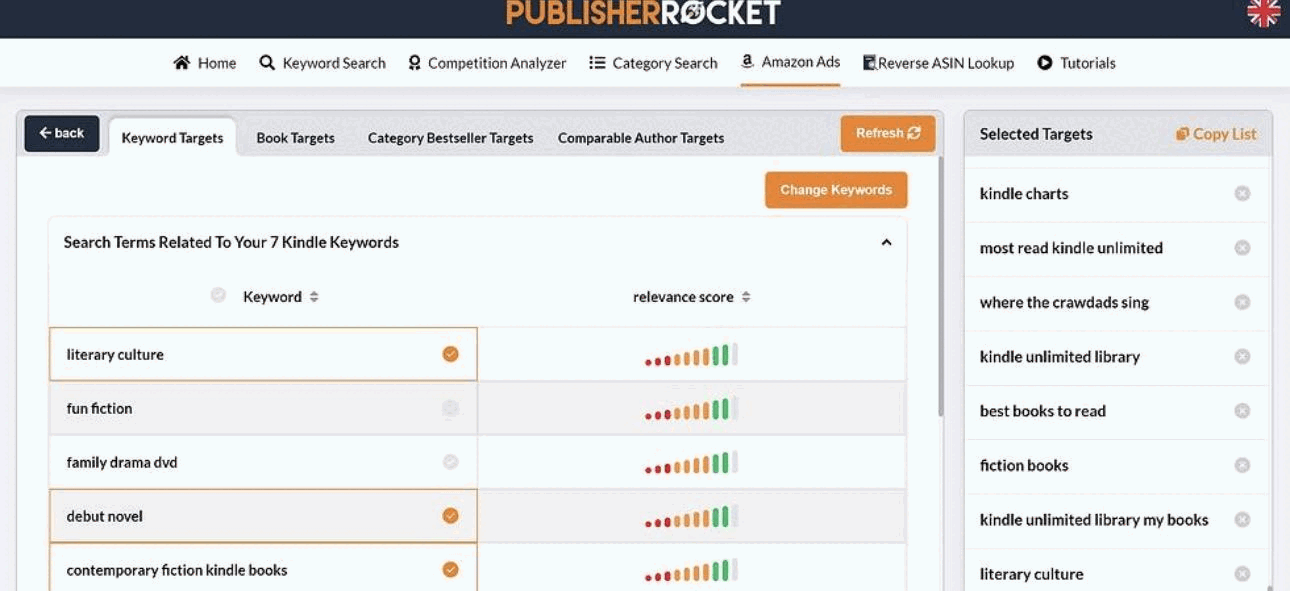Toggle the select-all keywords checkbox
1290x591 pixels.
[x=218, y=295]
